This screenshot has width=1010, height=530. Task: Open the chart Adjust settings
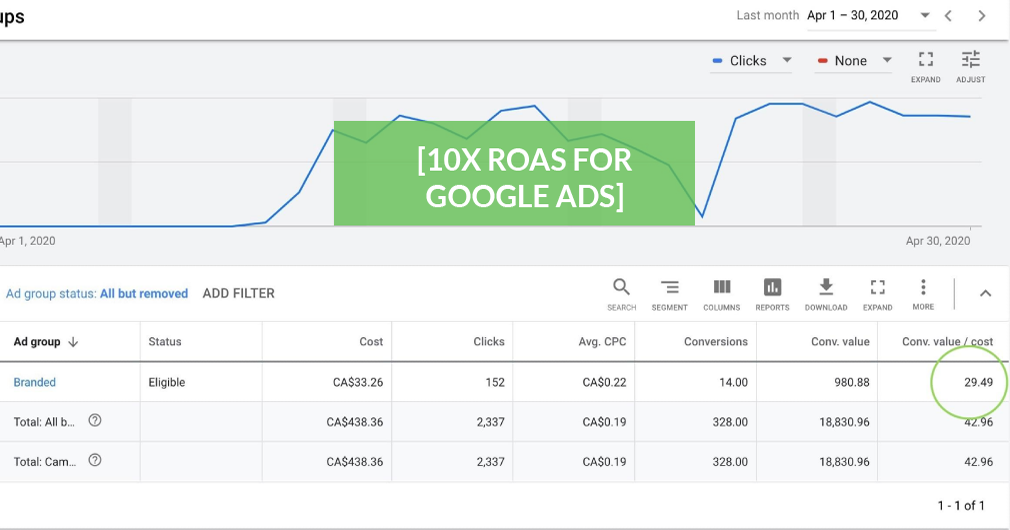click(970, 61)
